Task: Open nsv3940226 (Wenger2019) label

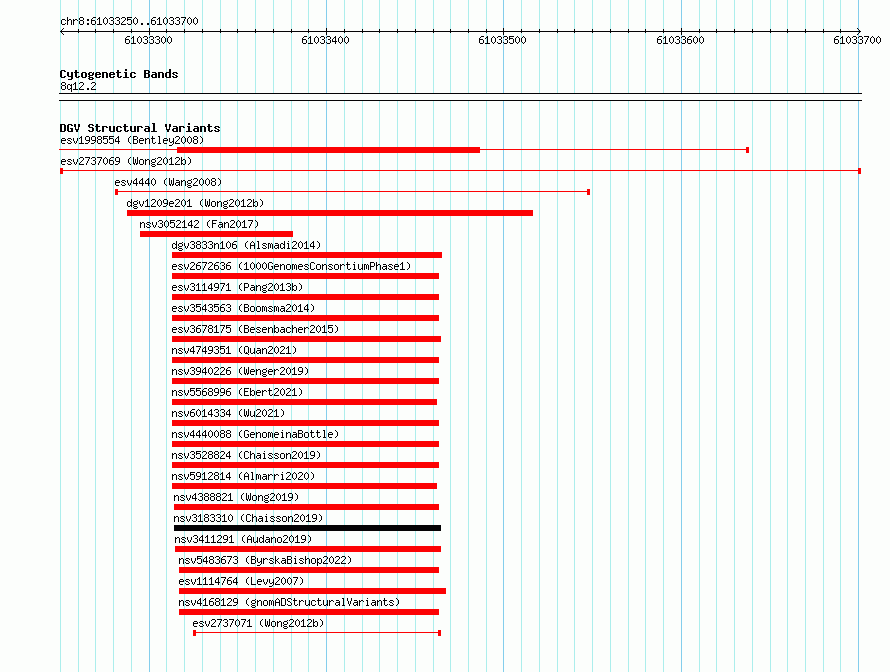Action: tap(240, 371)
